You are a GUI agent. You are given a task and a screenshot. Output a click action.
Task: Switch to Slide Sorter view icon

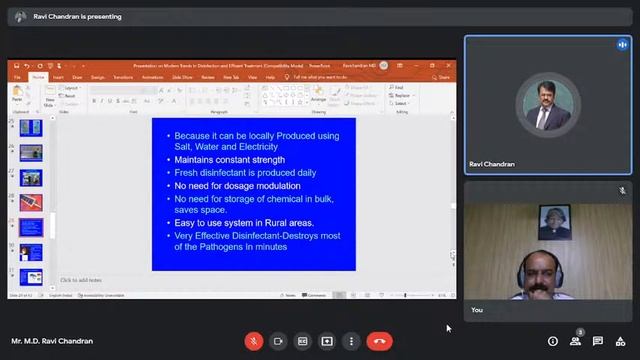tap(353, 295)
